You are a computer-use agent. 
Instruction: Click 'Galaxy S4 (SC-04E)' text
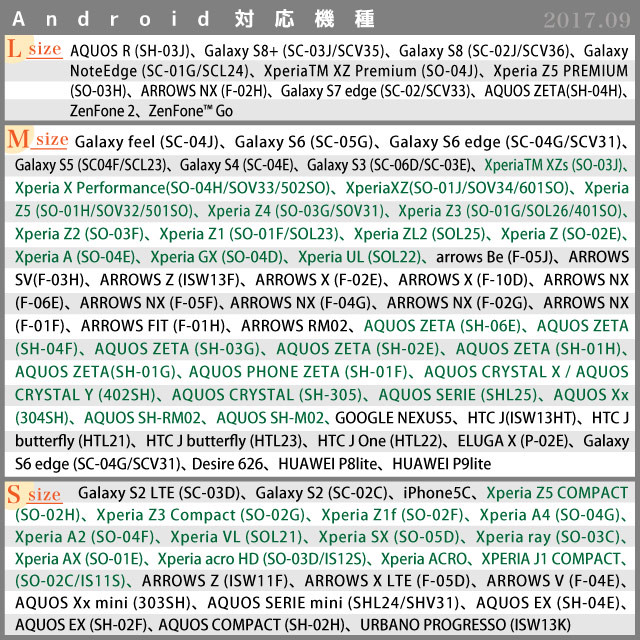[237, 165]
